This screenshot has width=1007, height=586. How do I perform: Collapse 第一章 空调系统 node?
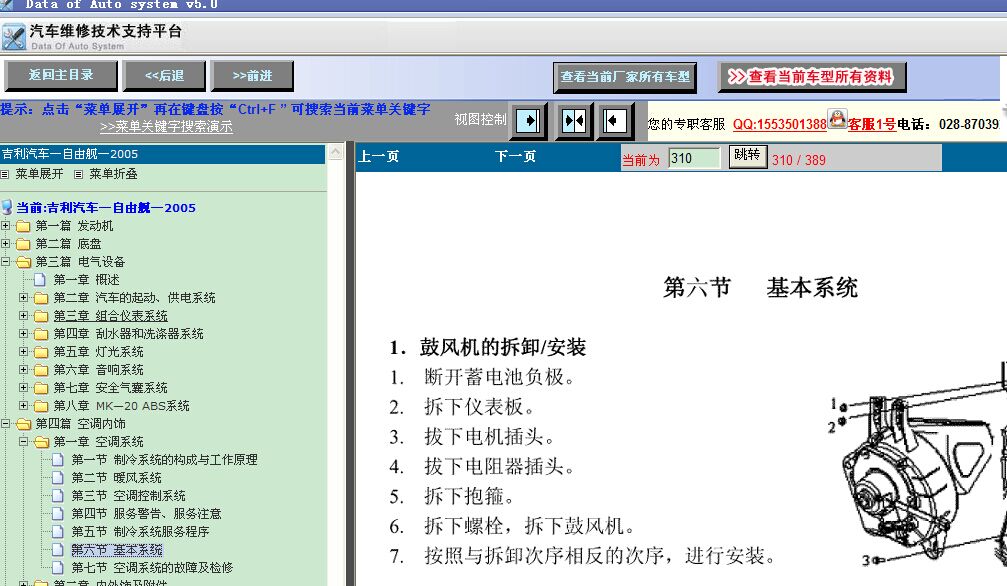click(x=24, y=441)
